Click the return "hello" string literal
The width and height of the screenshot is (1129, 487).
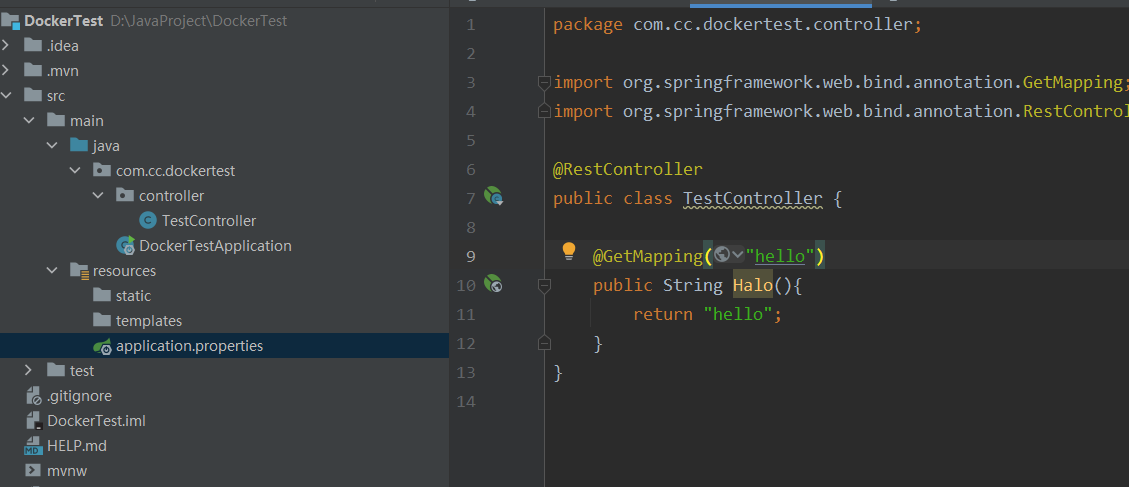point(738,314)
